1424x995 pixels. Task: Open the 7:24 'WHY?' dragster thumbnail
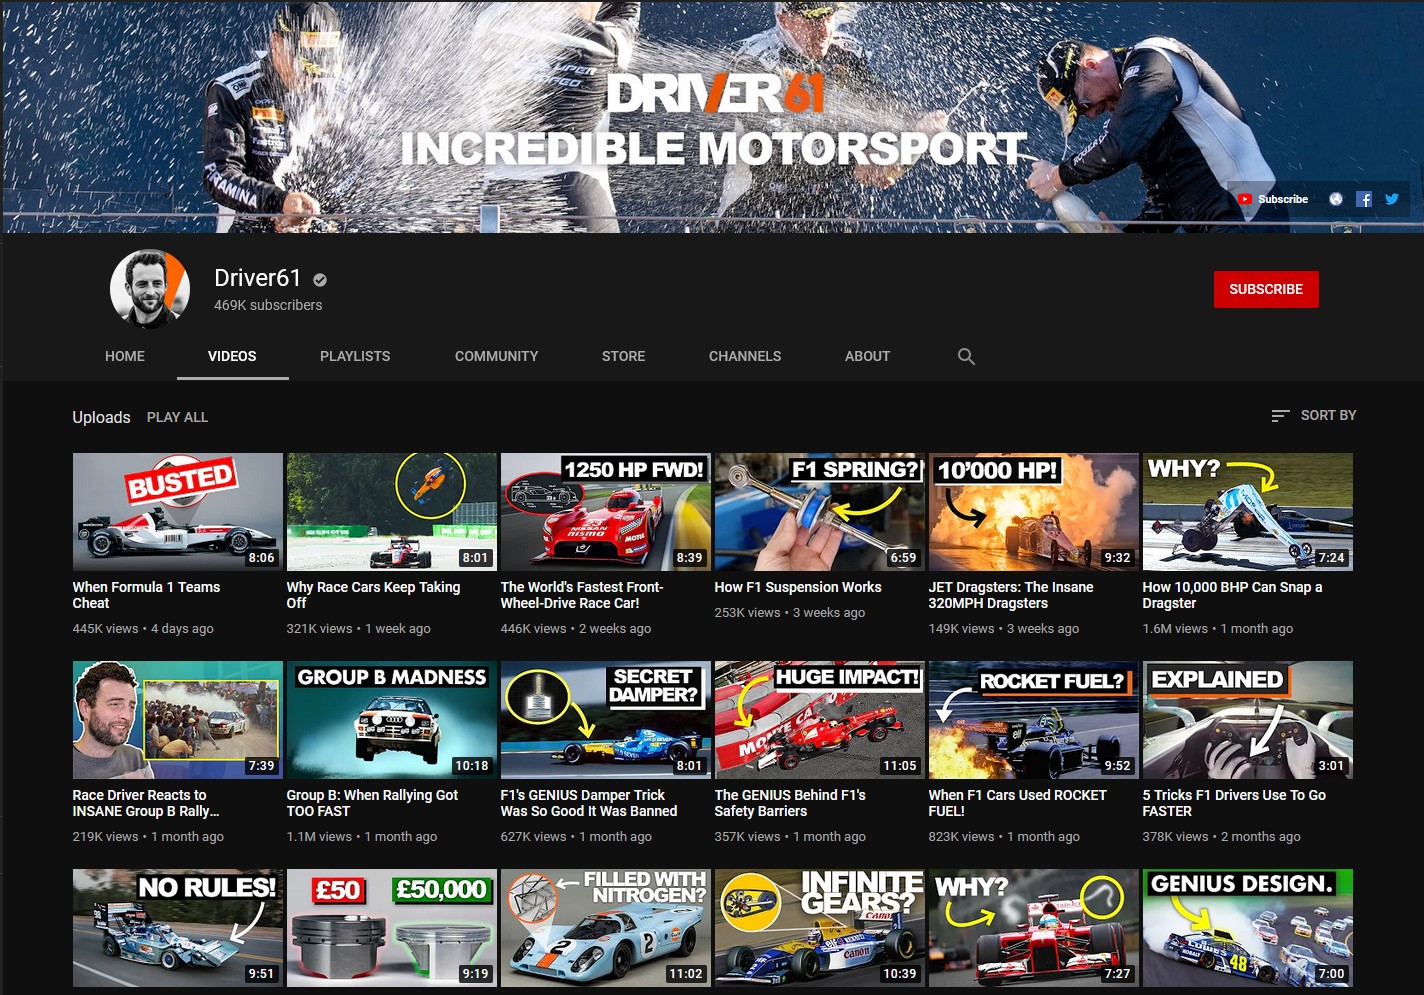[x=1247, y=512]
